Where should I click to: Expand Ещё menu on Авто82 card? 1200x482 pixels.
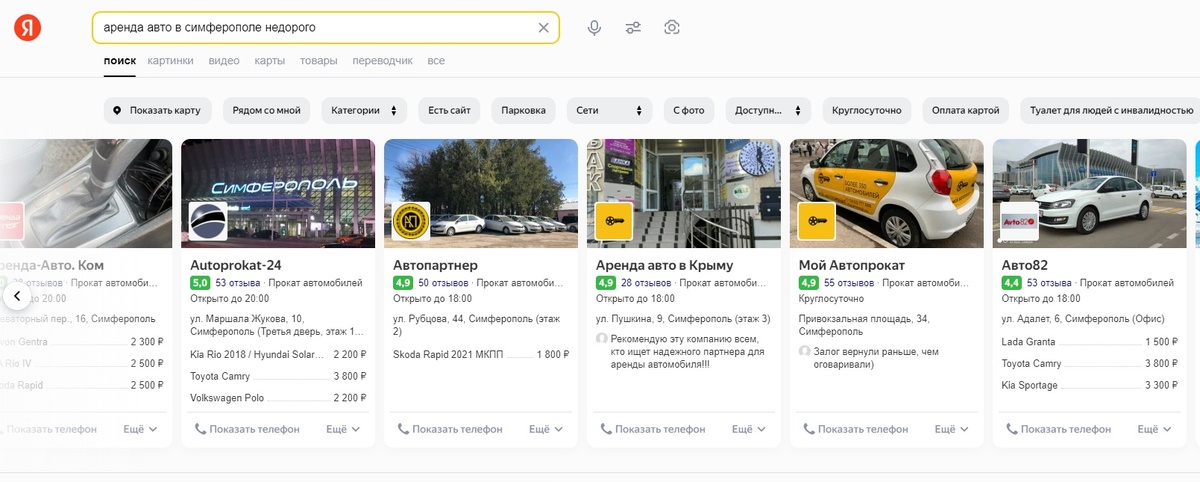point(1156,429)
